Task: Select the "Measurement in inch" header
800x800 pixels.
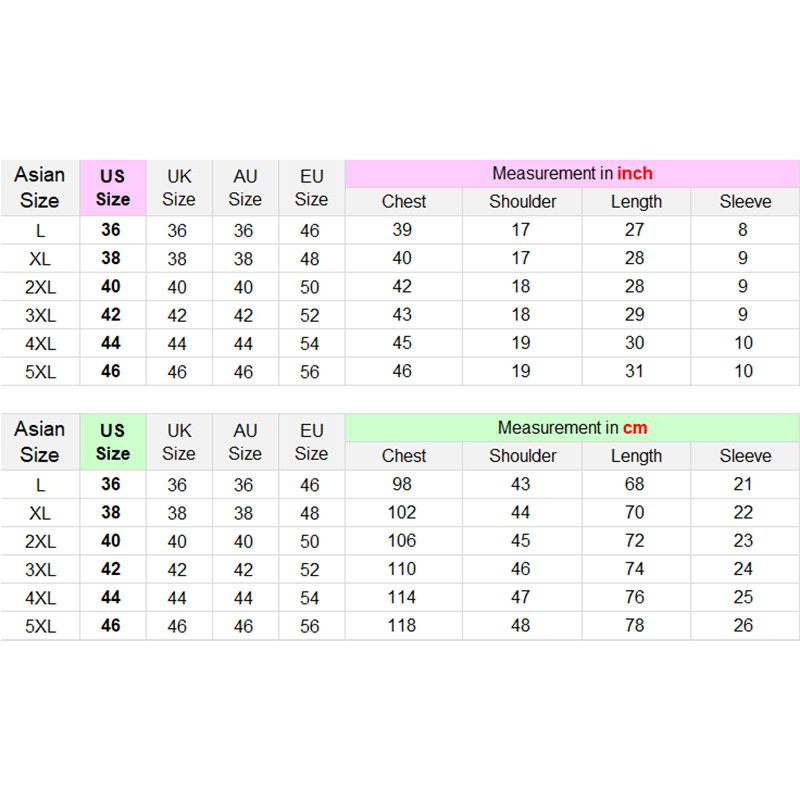Action: tap(572, 173)
